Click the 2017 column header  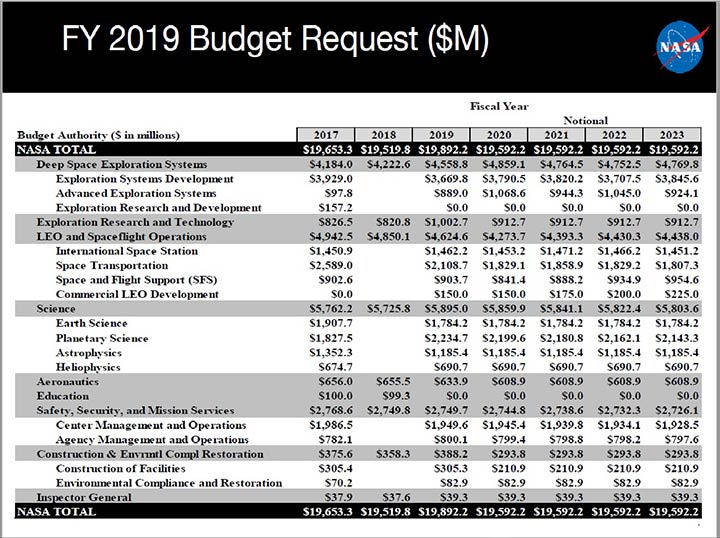coord(326,134)
